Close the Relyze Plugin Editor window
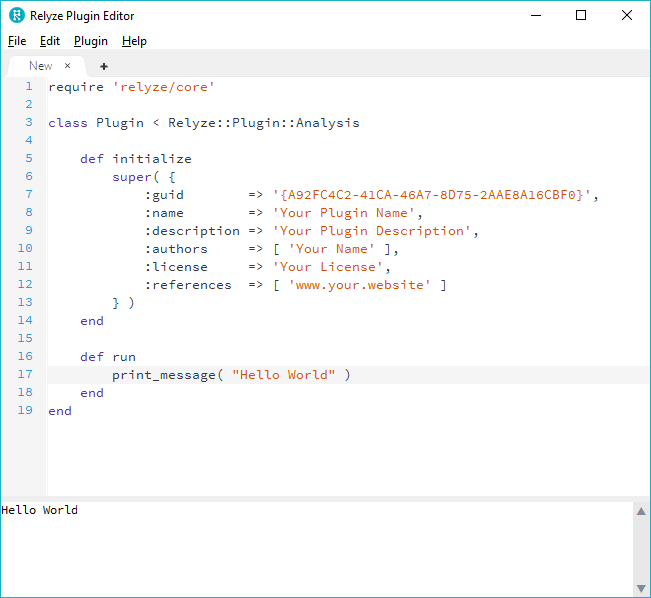This screenshot has width=651, height=598. coord(627,15)
